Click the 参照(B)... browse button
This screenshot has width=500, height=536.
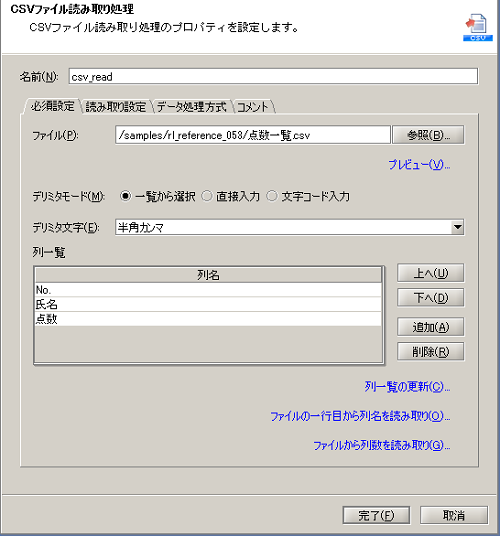coord(428,135)
